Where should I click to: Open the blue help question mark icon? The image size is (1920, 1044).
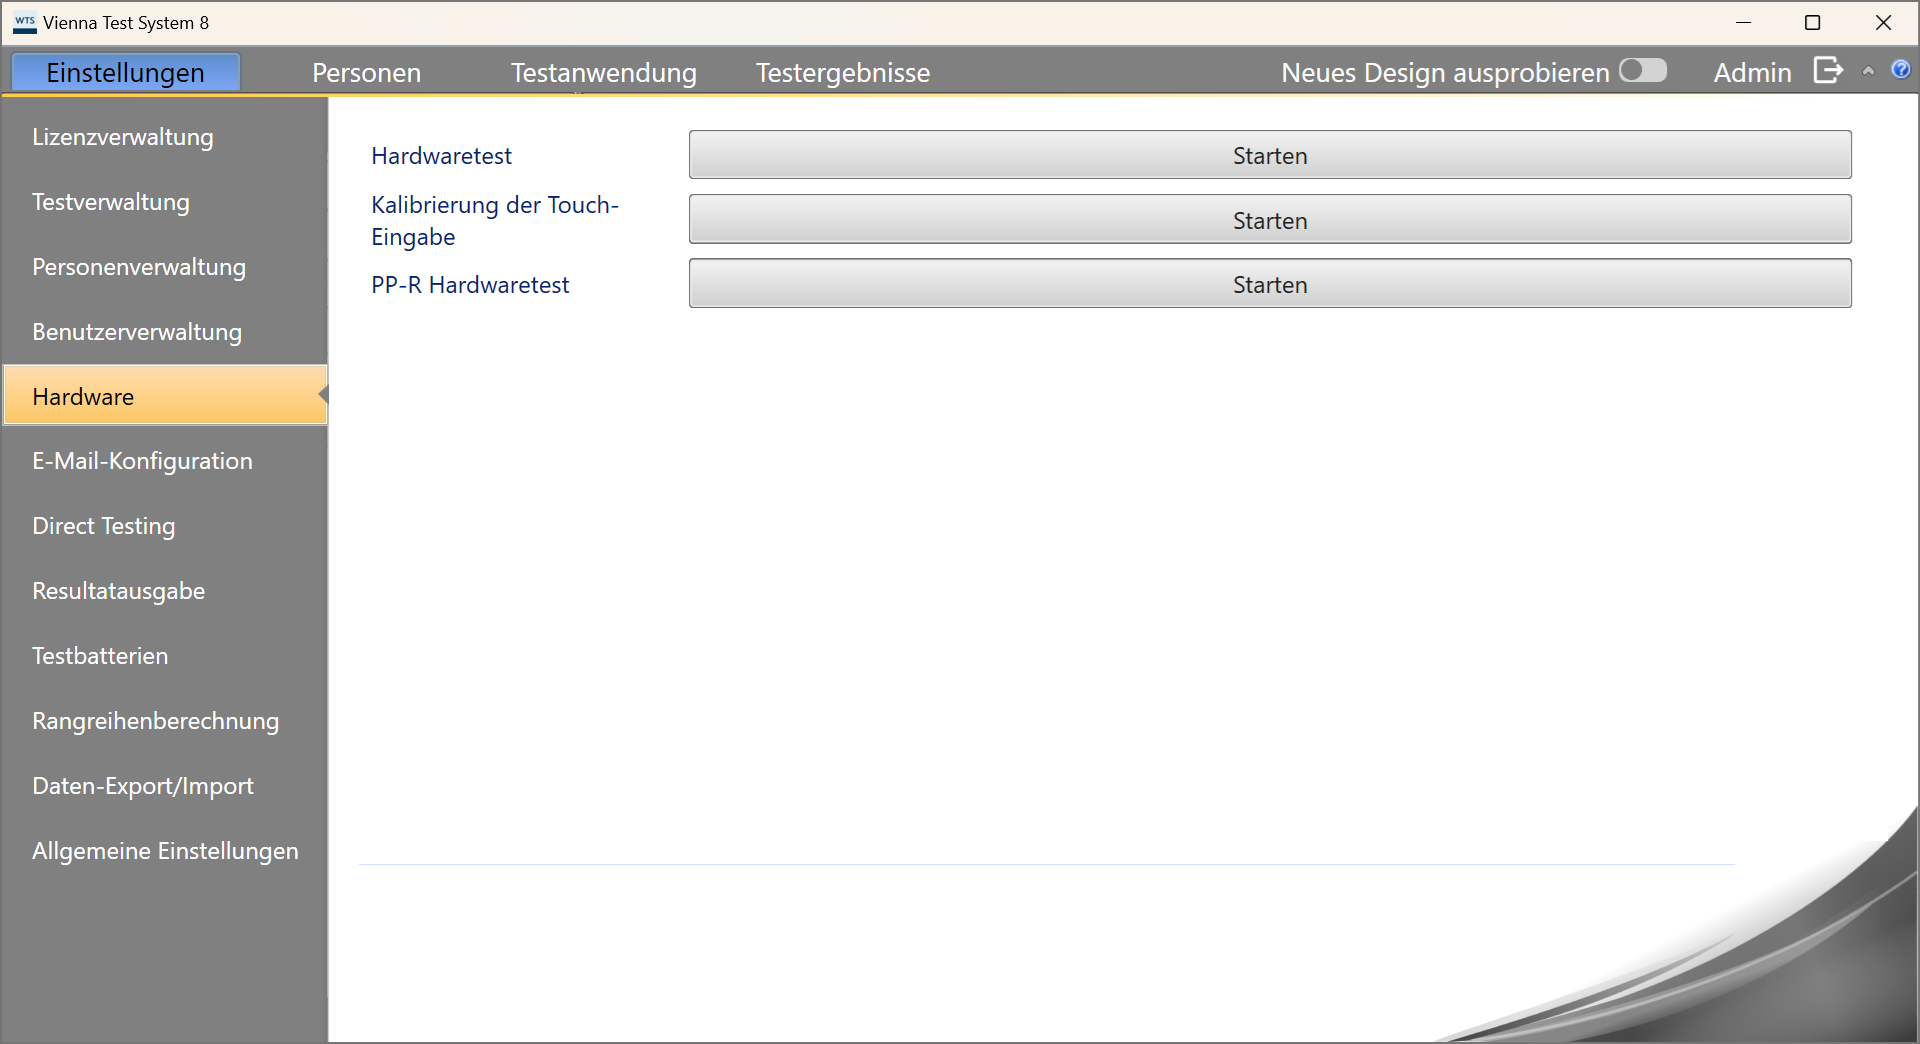tap(1900, 70)
